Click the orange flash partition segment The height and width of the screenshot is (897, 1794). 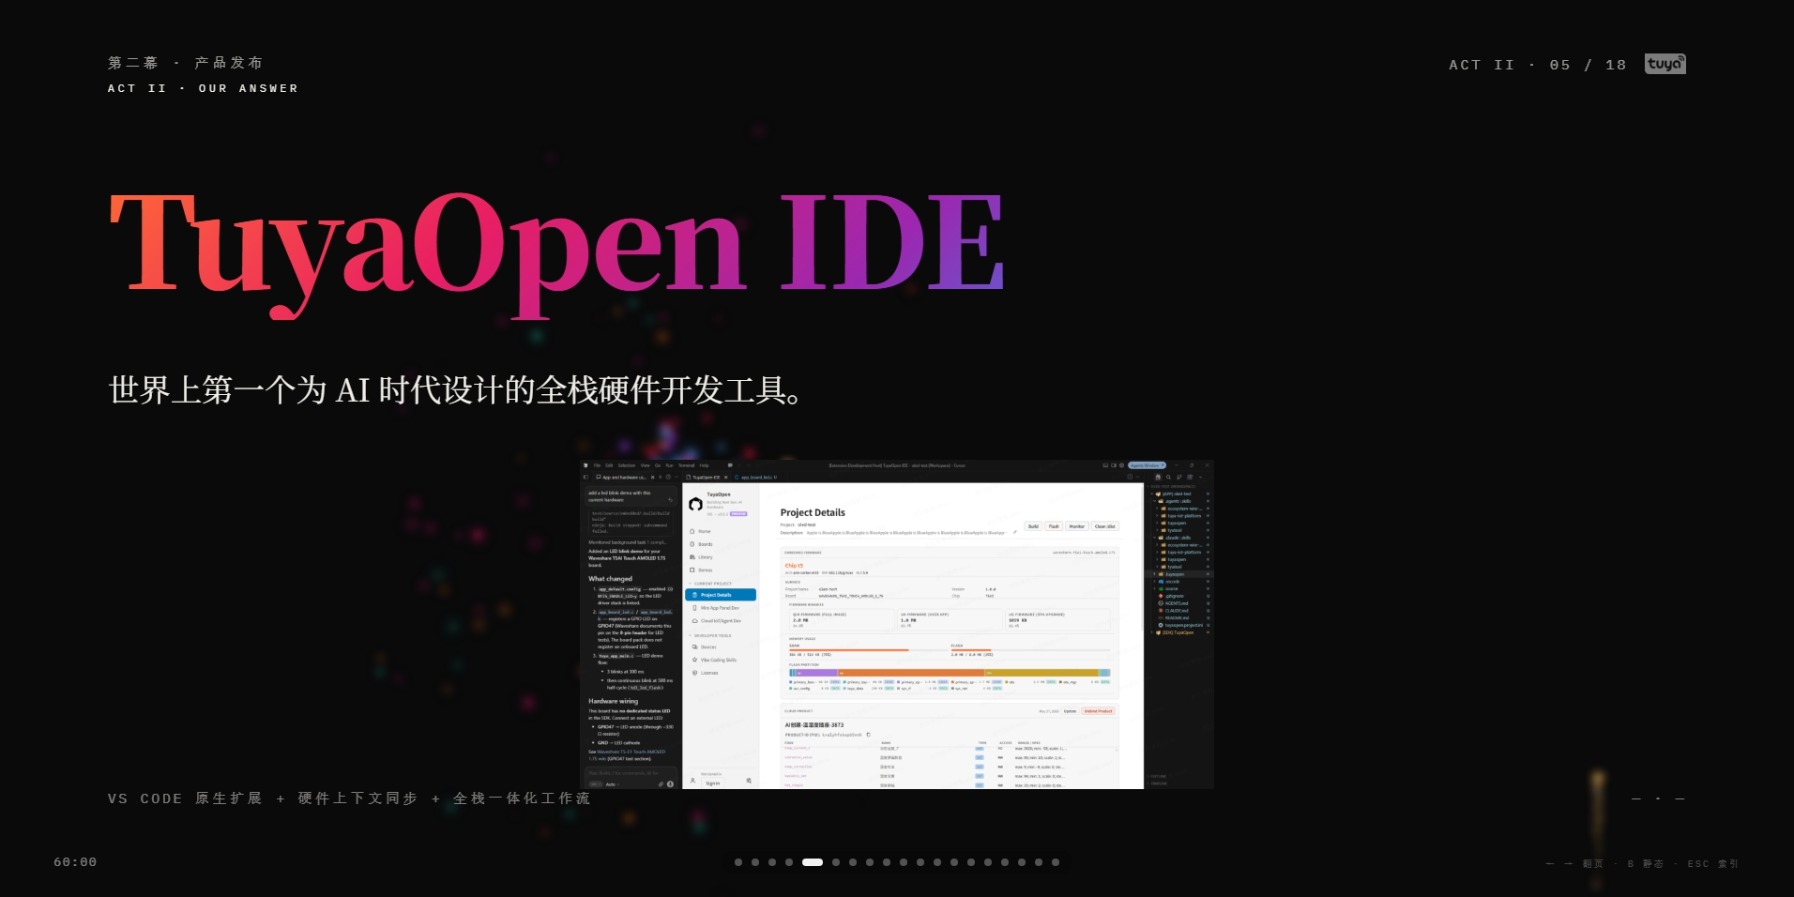[912, 673]
